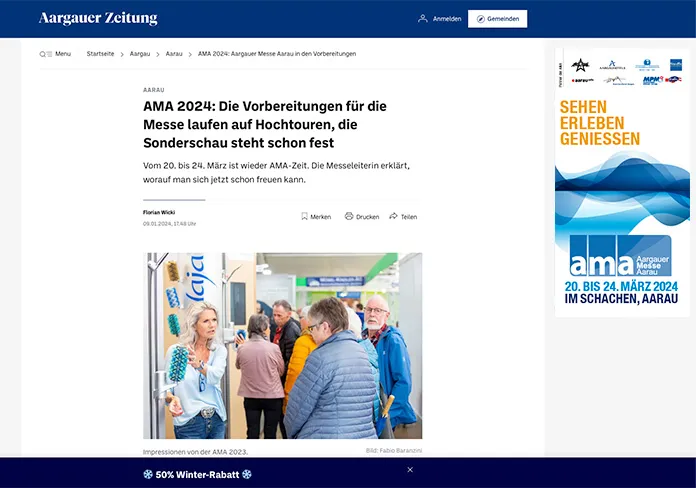This screenshot has width=696, height=488.
Task: Click the snowflake icon right of Winter-Rabatt
Action: (247, 474)
